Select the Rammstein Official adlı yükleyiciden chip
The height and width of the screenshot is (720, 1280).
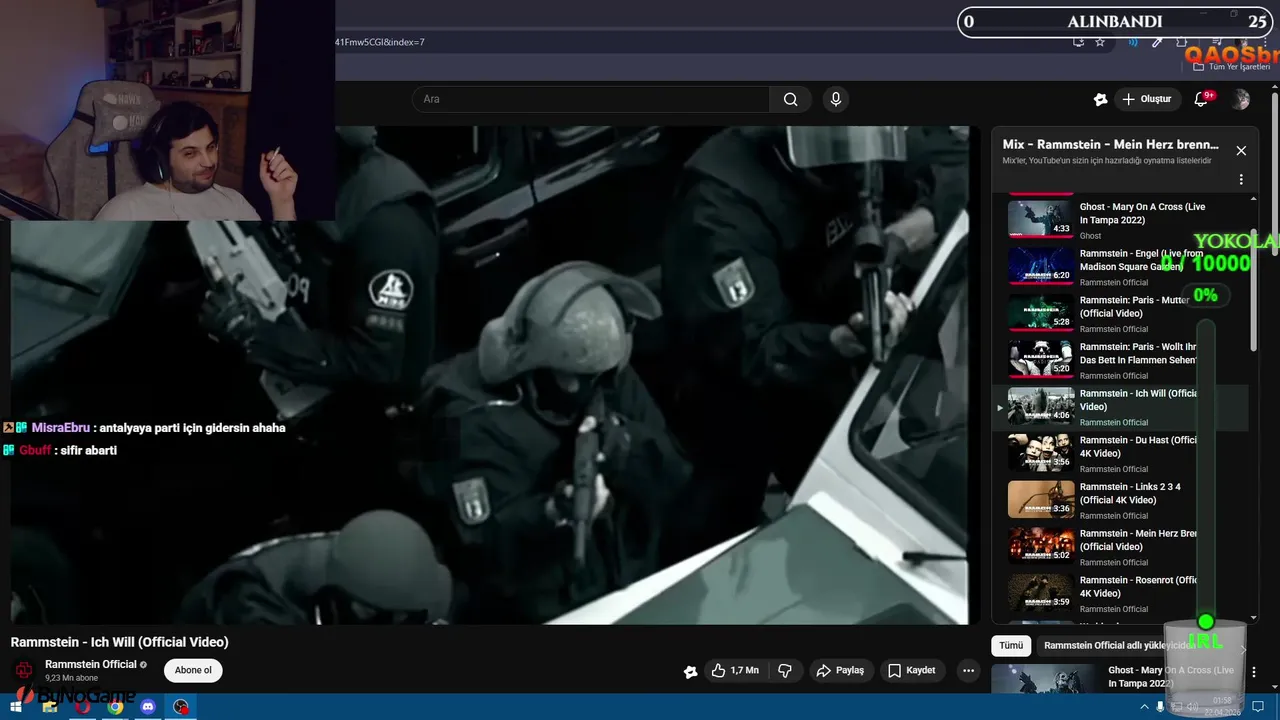coord(1118,645)
